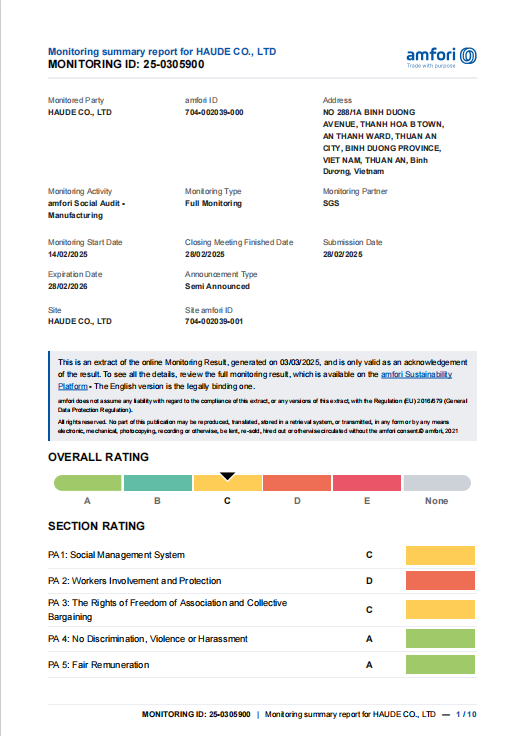
Task: Click the report title for HAUDE CO., LTD
Action: (162, 52)
